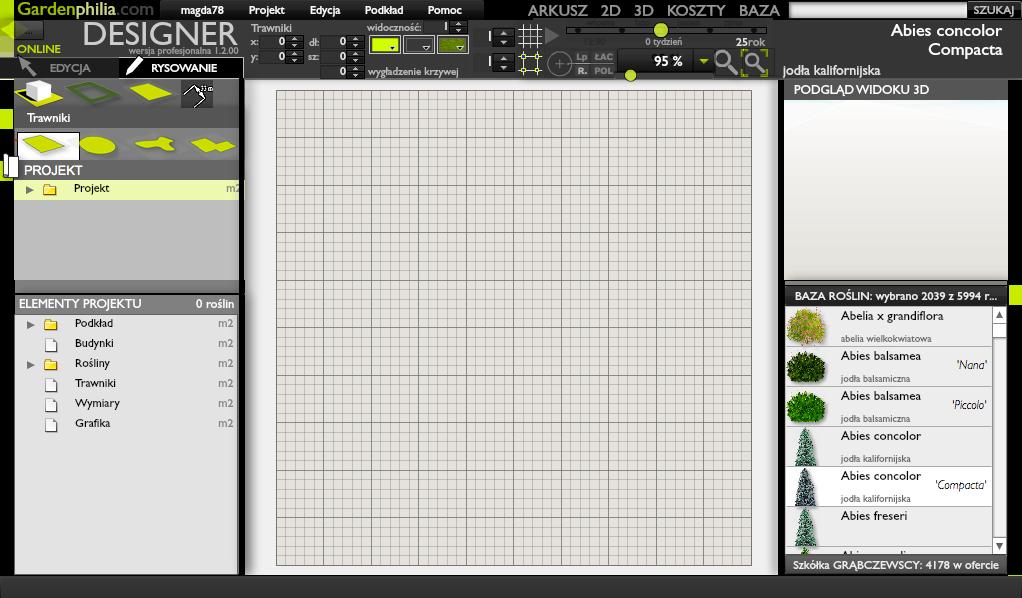The height and width of the screenshot is (598, 1022).
Task: Select the dimension measuring tool
Action: [x=197, y=95]
